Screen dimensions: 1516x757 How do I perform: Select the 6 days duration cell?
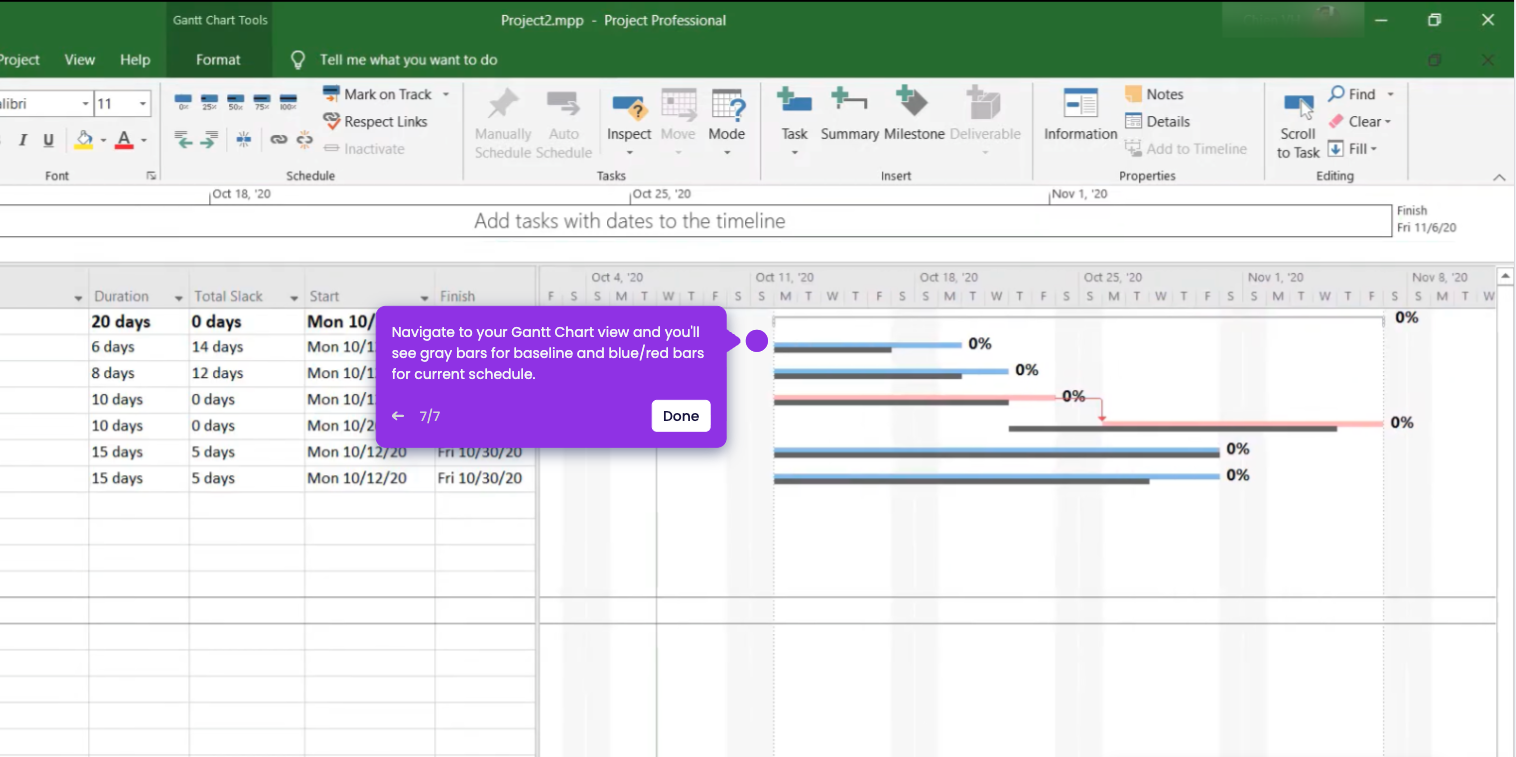click(139, 347)
